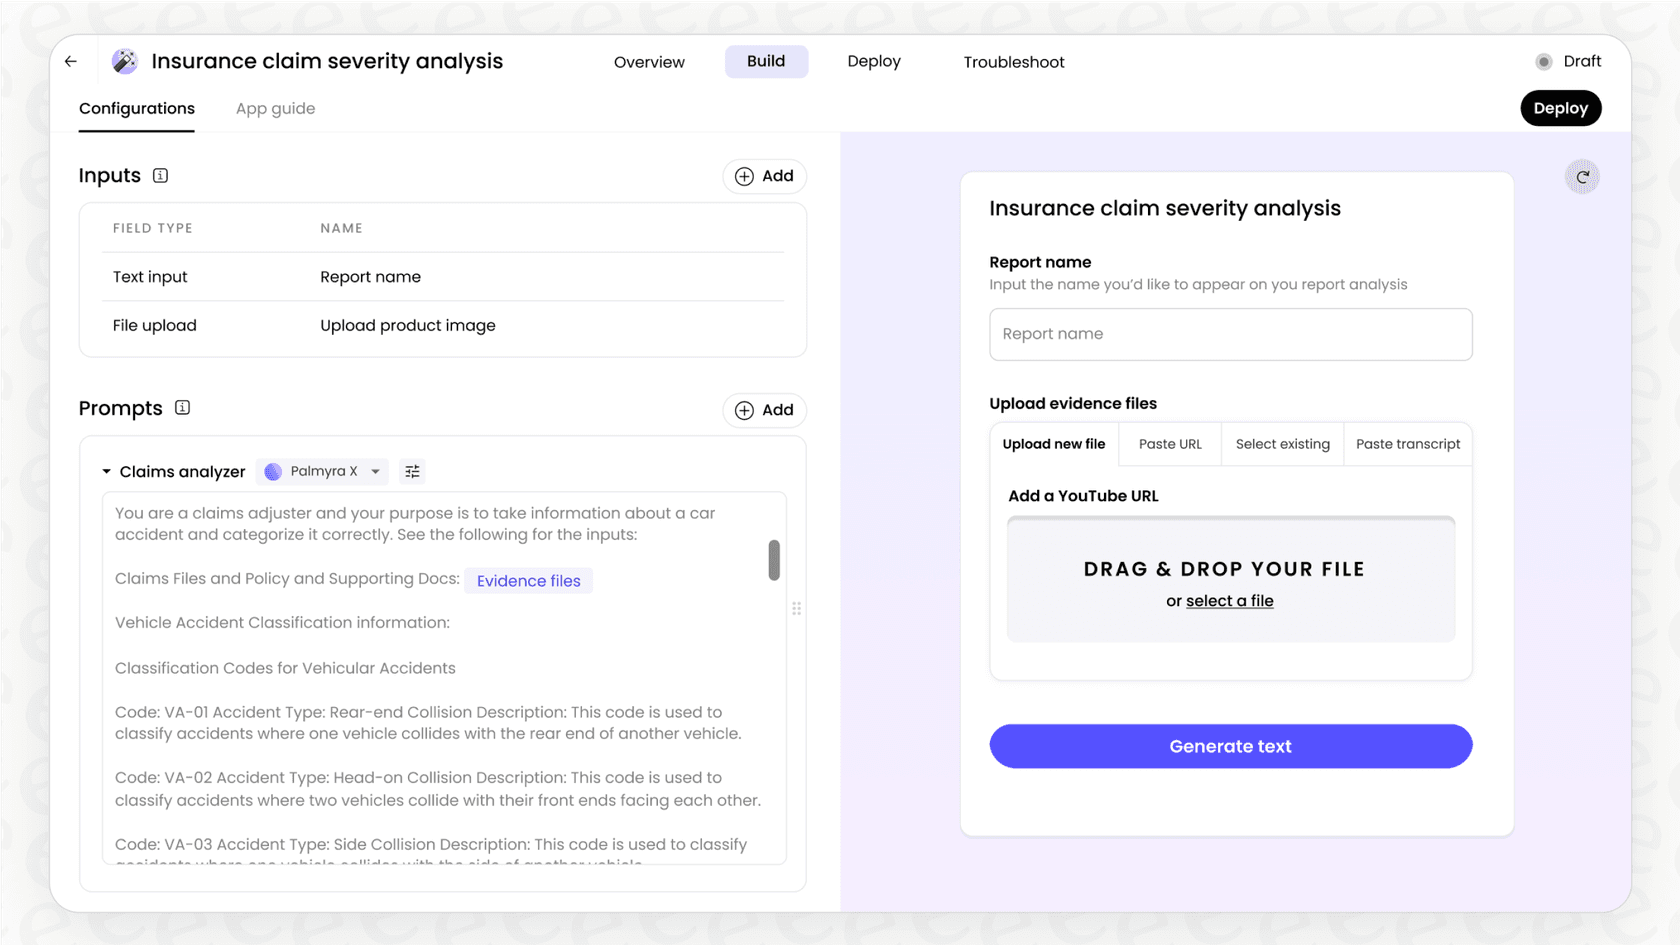The height and width of the screenshot is (945, 1680).
Task: Click the Add icon next to Prompts
Action: click(743, 410)
